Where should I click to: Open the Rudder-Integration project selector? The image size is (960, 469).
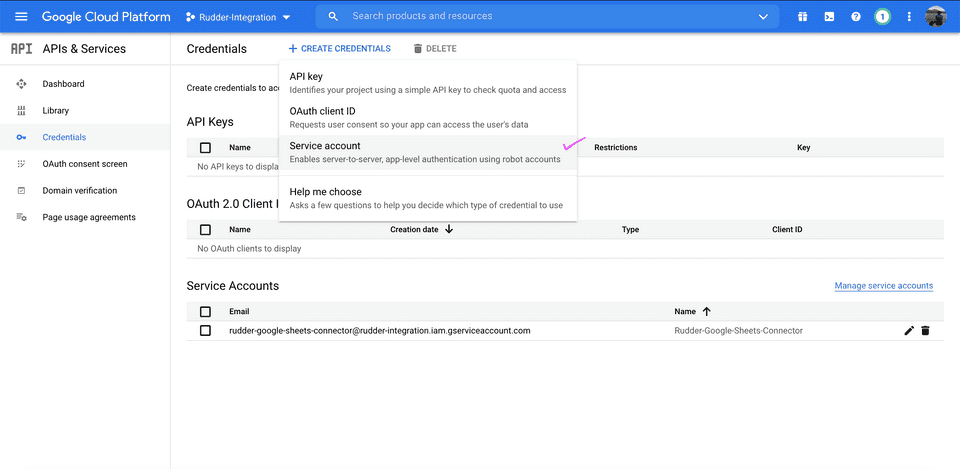[x=238, y=17]
